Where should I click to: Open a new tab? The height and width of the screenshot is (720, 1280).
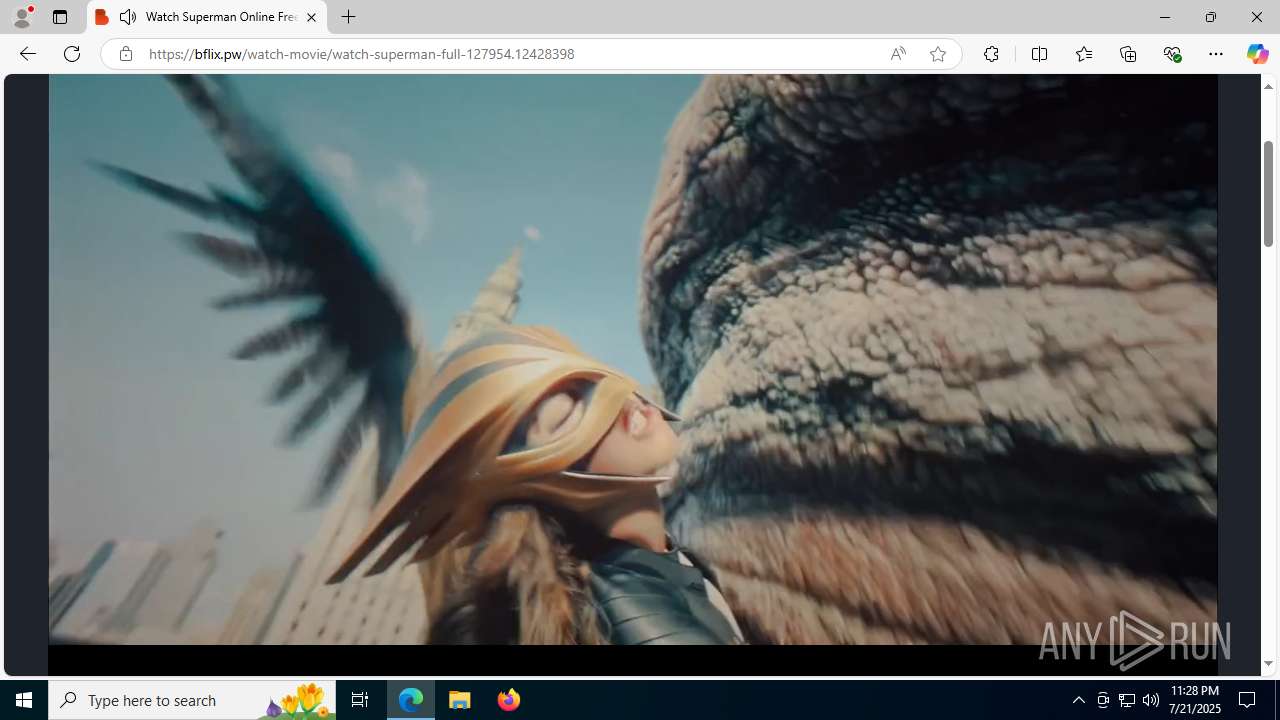tap(348, 17)
